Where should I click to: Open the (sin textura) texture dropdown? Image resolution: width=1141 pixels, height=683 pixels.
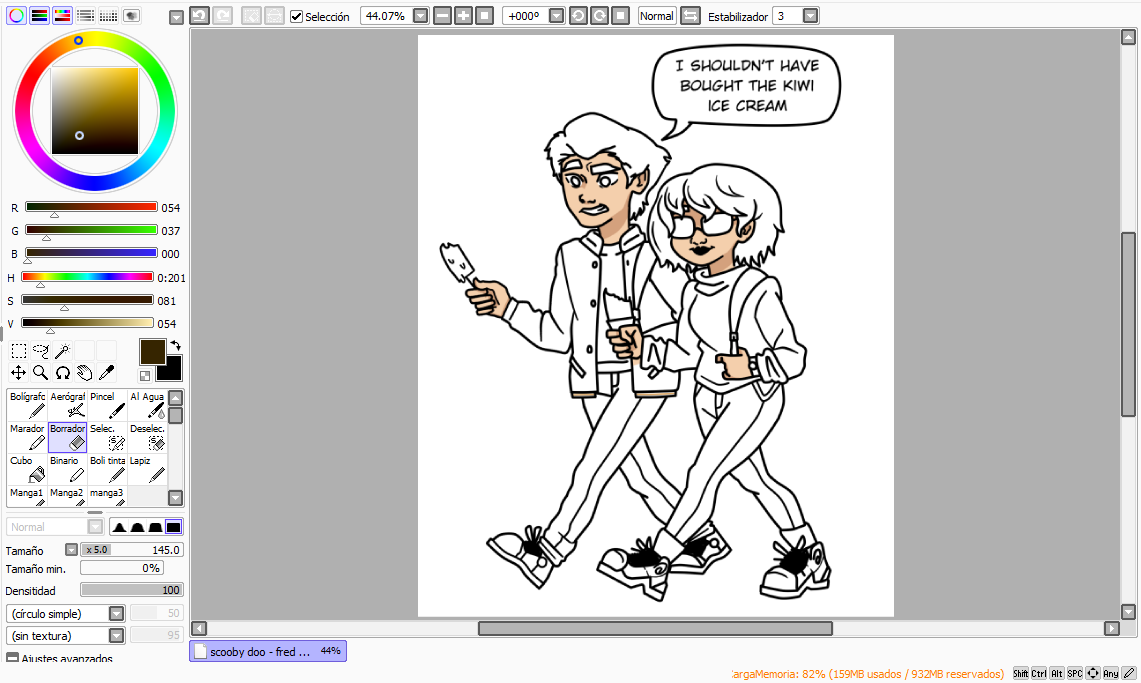[116, 635]
